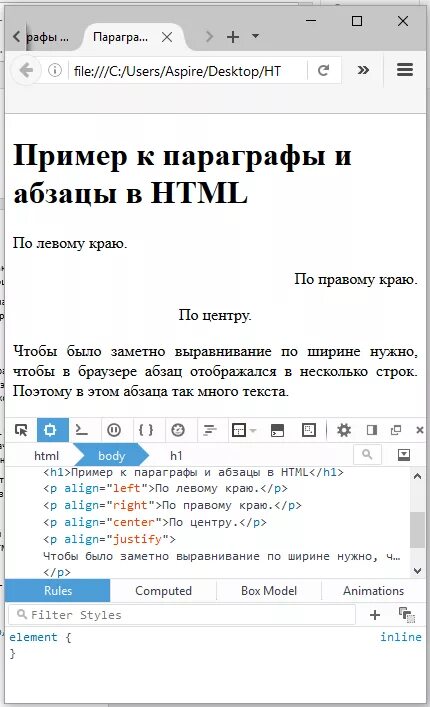Click the element selector text in rules

[33, 637]
